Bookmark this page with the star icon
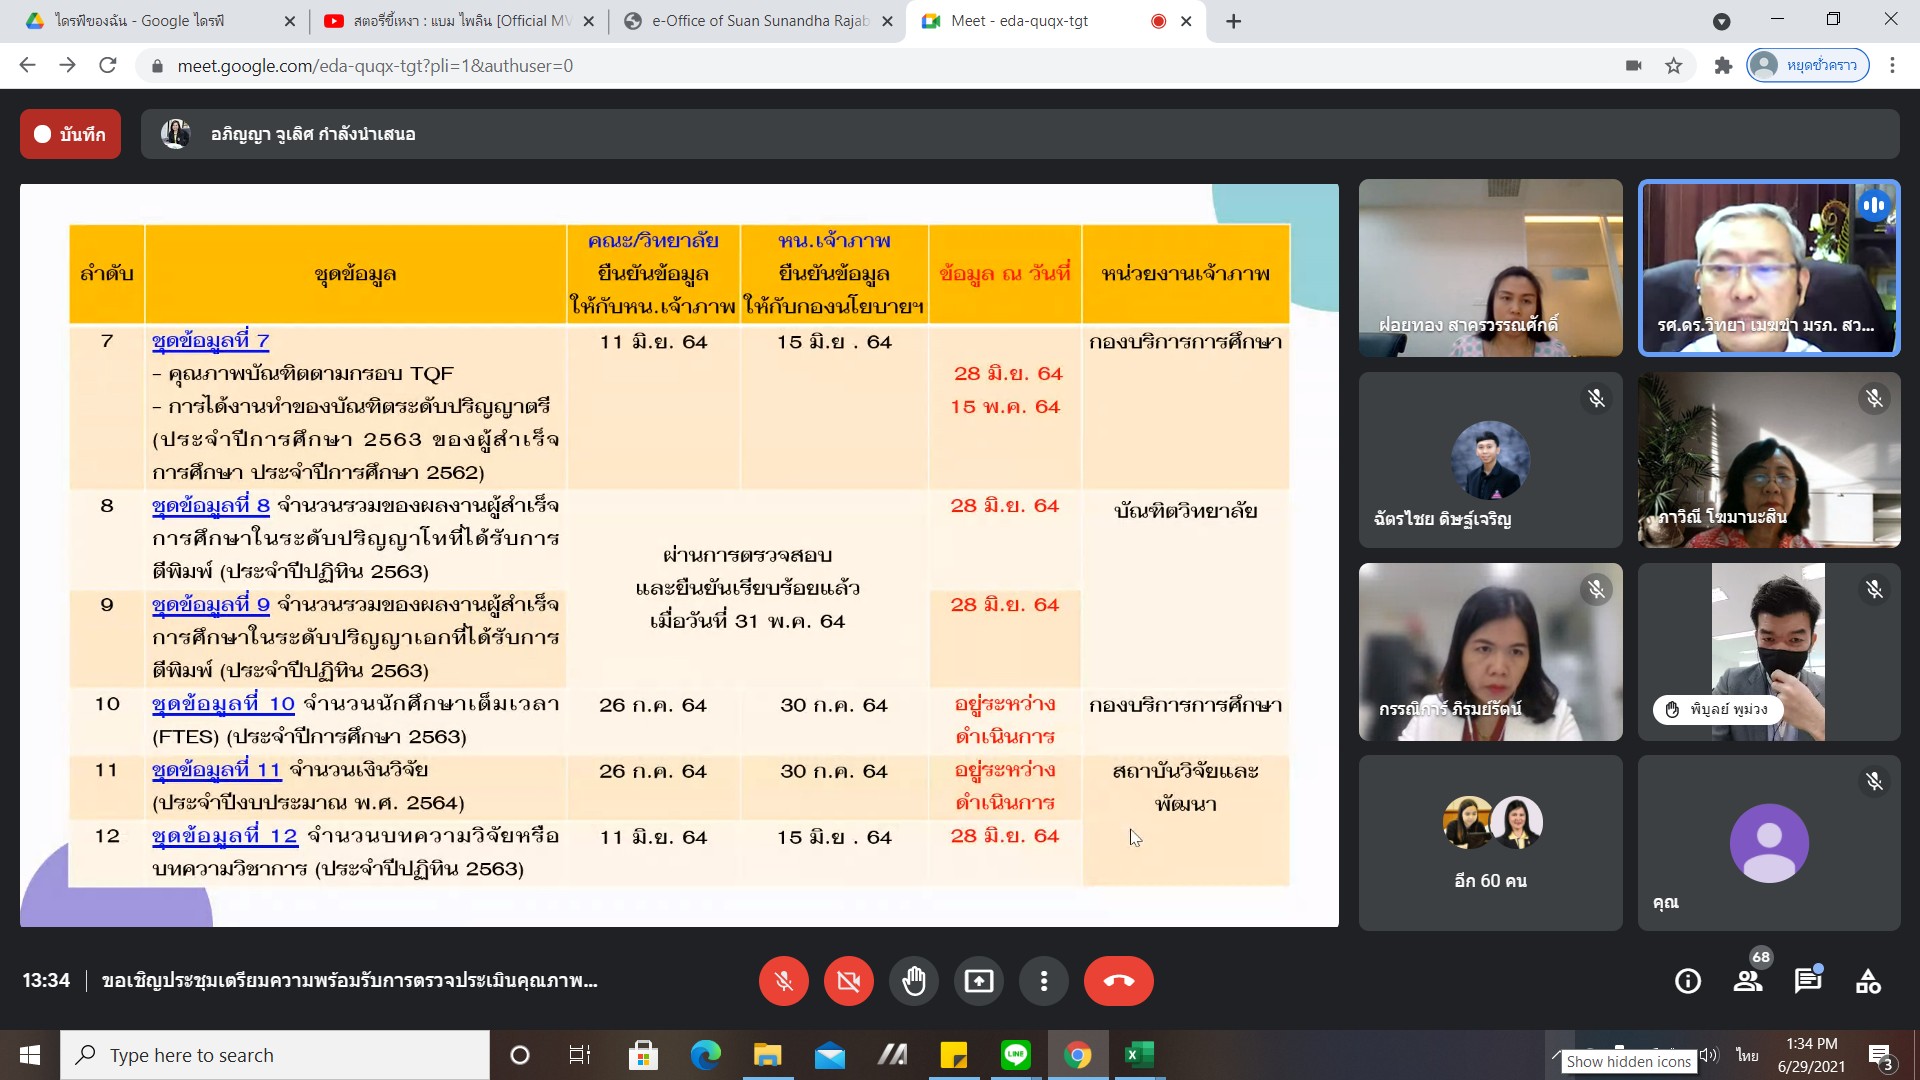Viewport: 1920px width, 1080px height. tap(1673, 66)
